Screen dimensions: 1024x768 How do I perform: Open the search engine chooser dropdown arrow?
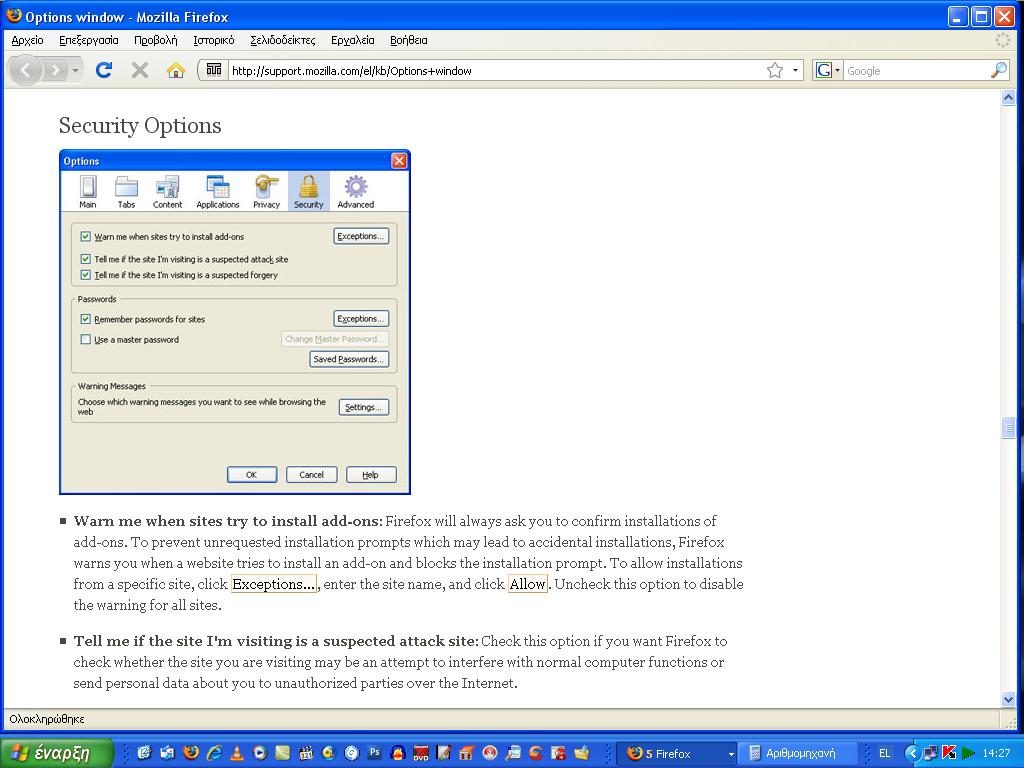837,71
